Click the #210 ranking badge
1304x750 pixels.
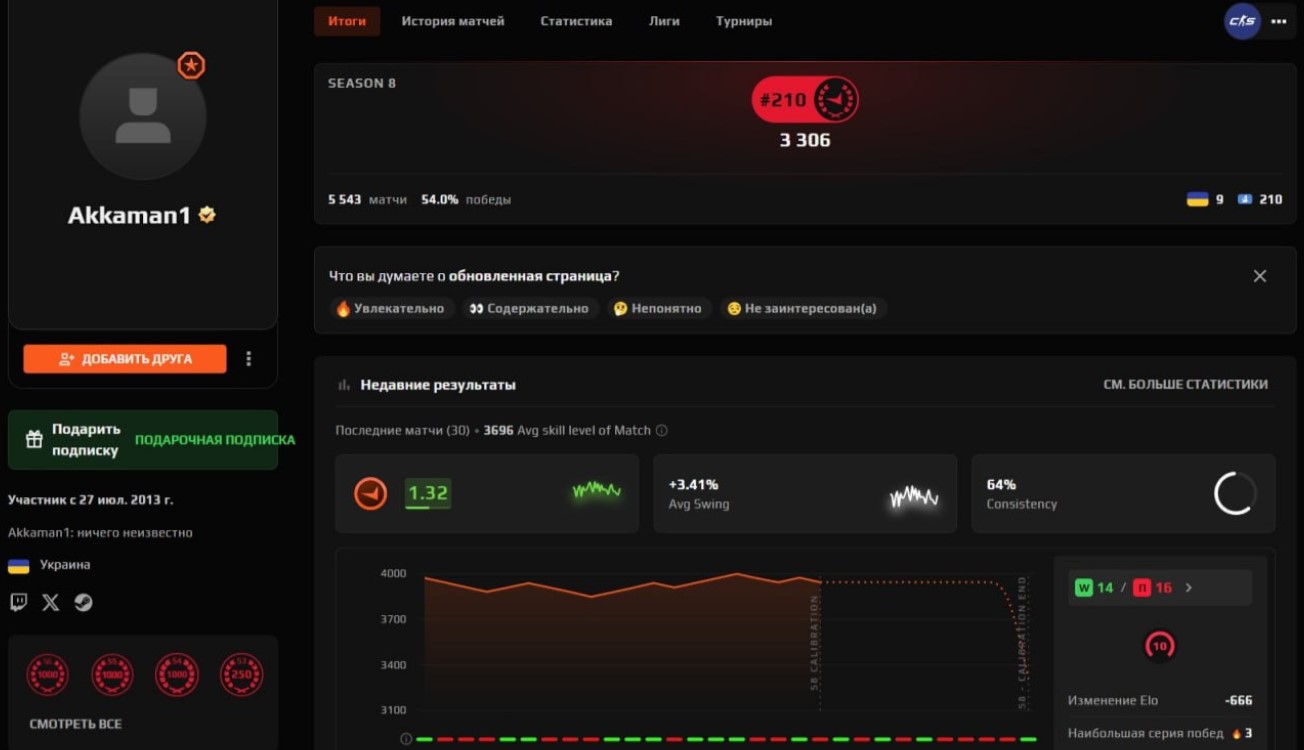804,100
